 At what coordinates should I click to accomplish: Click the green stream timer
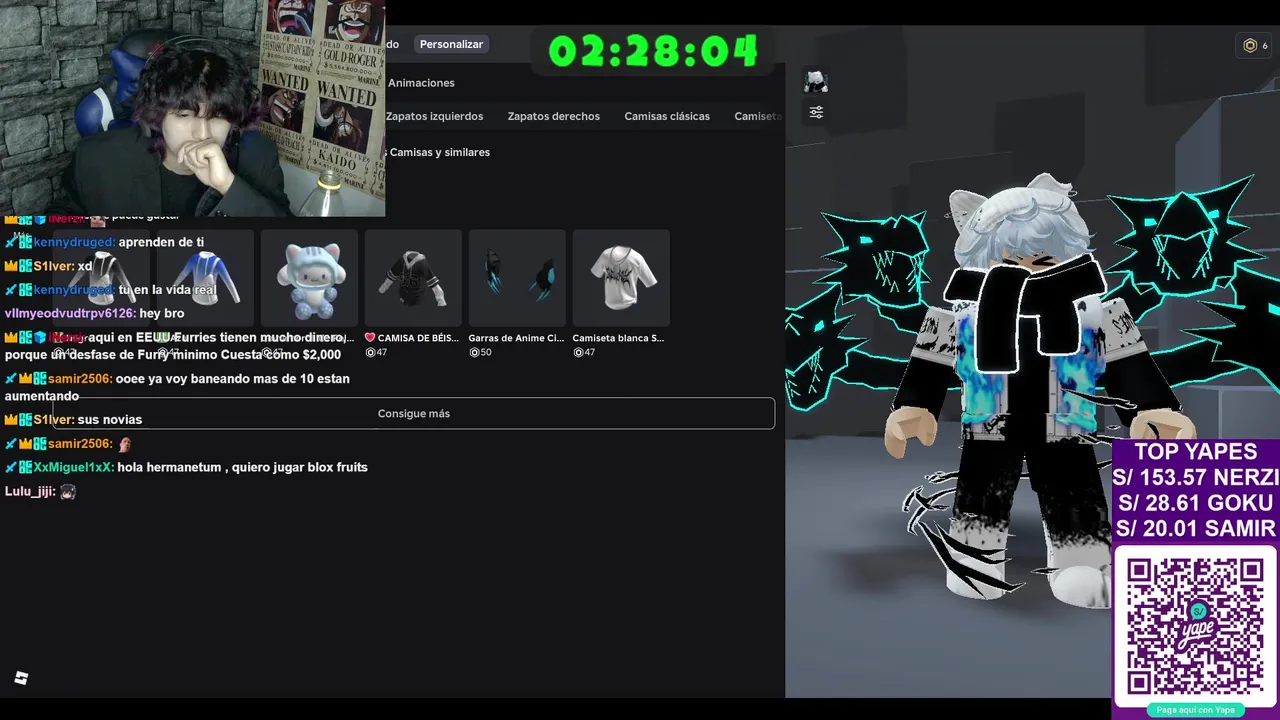pos(653,51)
